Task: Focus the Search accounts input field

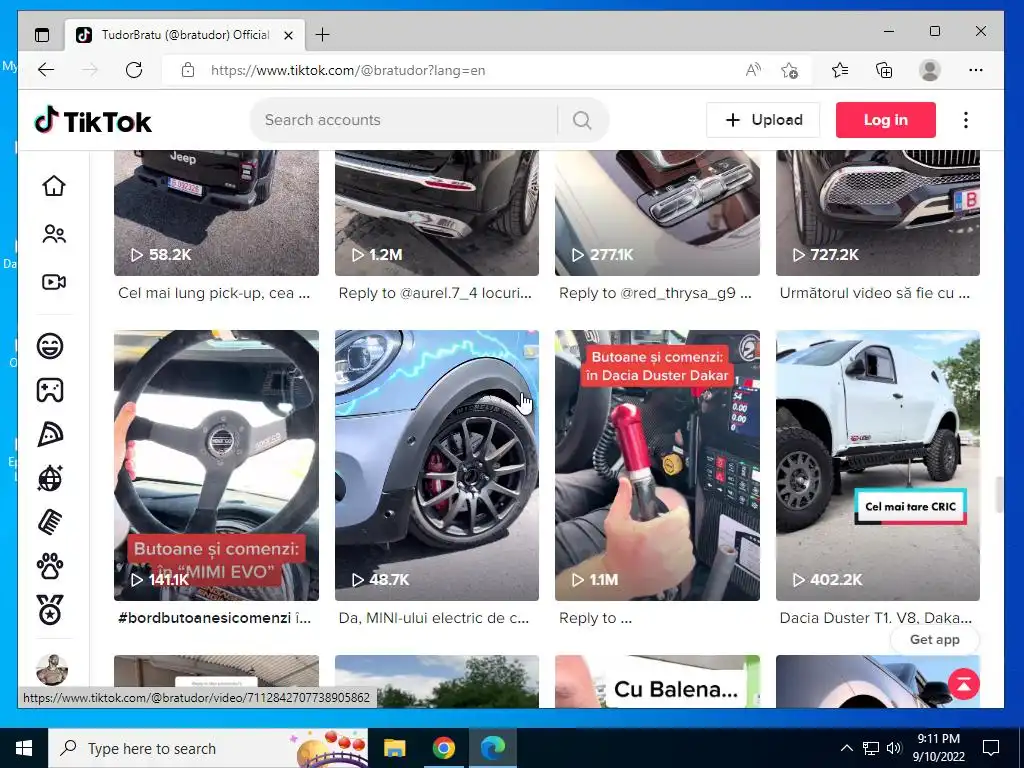Action: coord(404,120)
